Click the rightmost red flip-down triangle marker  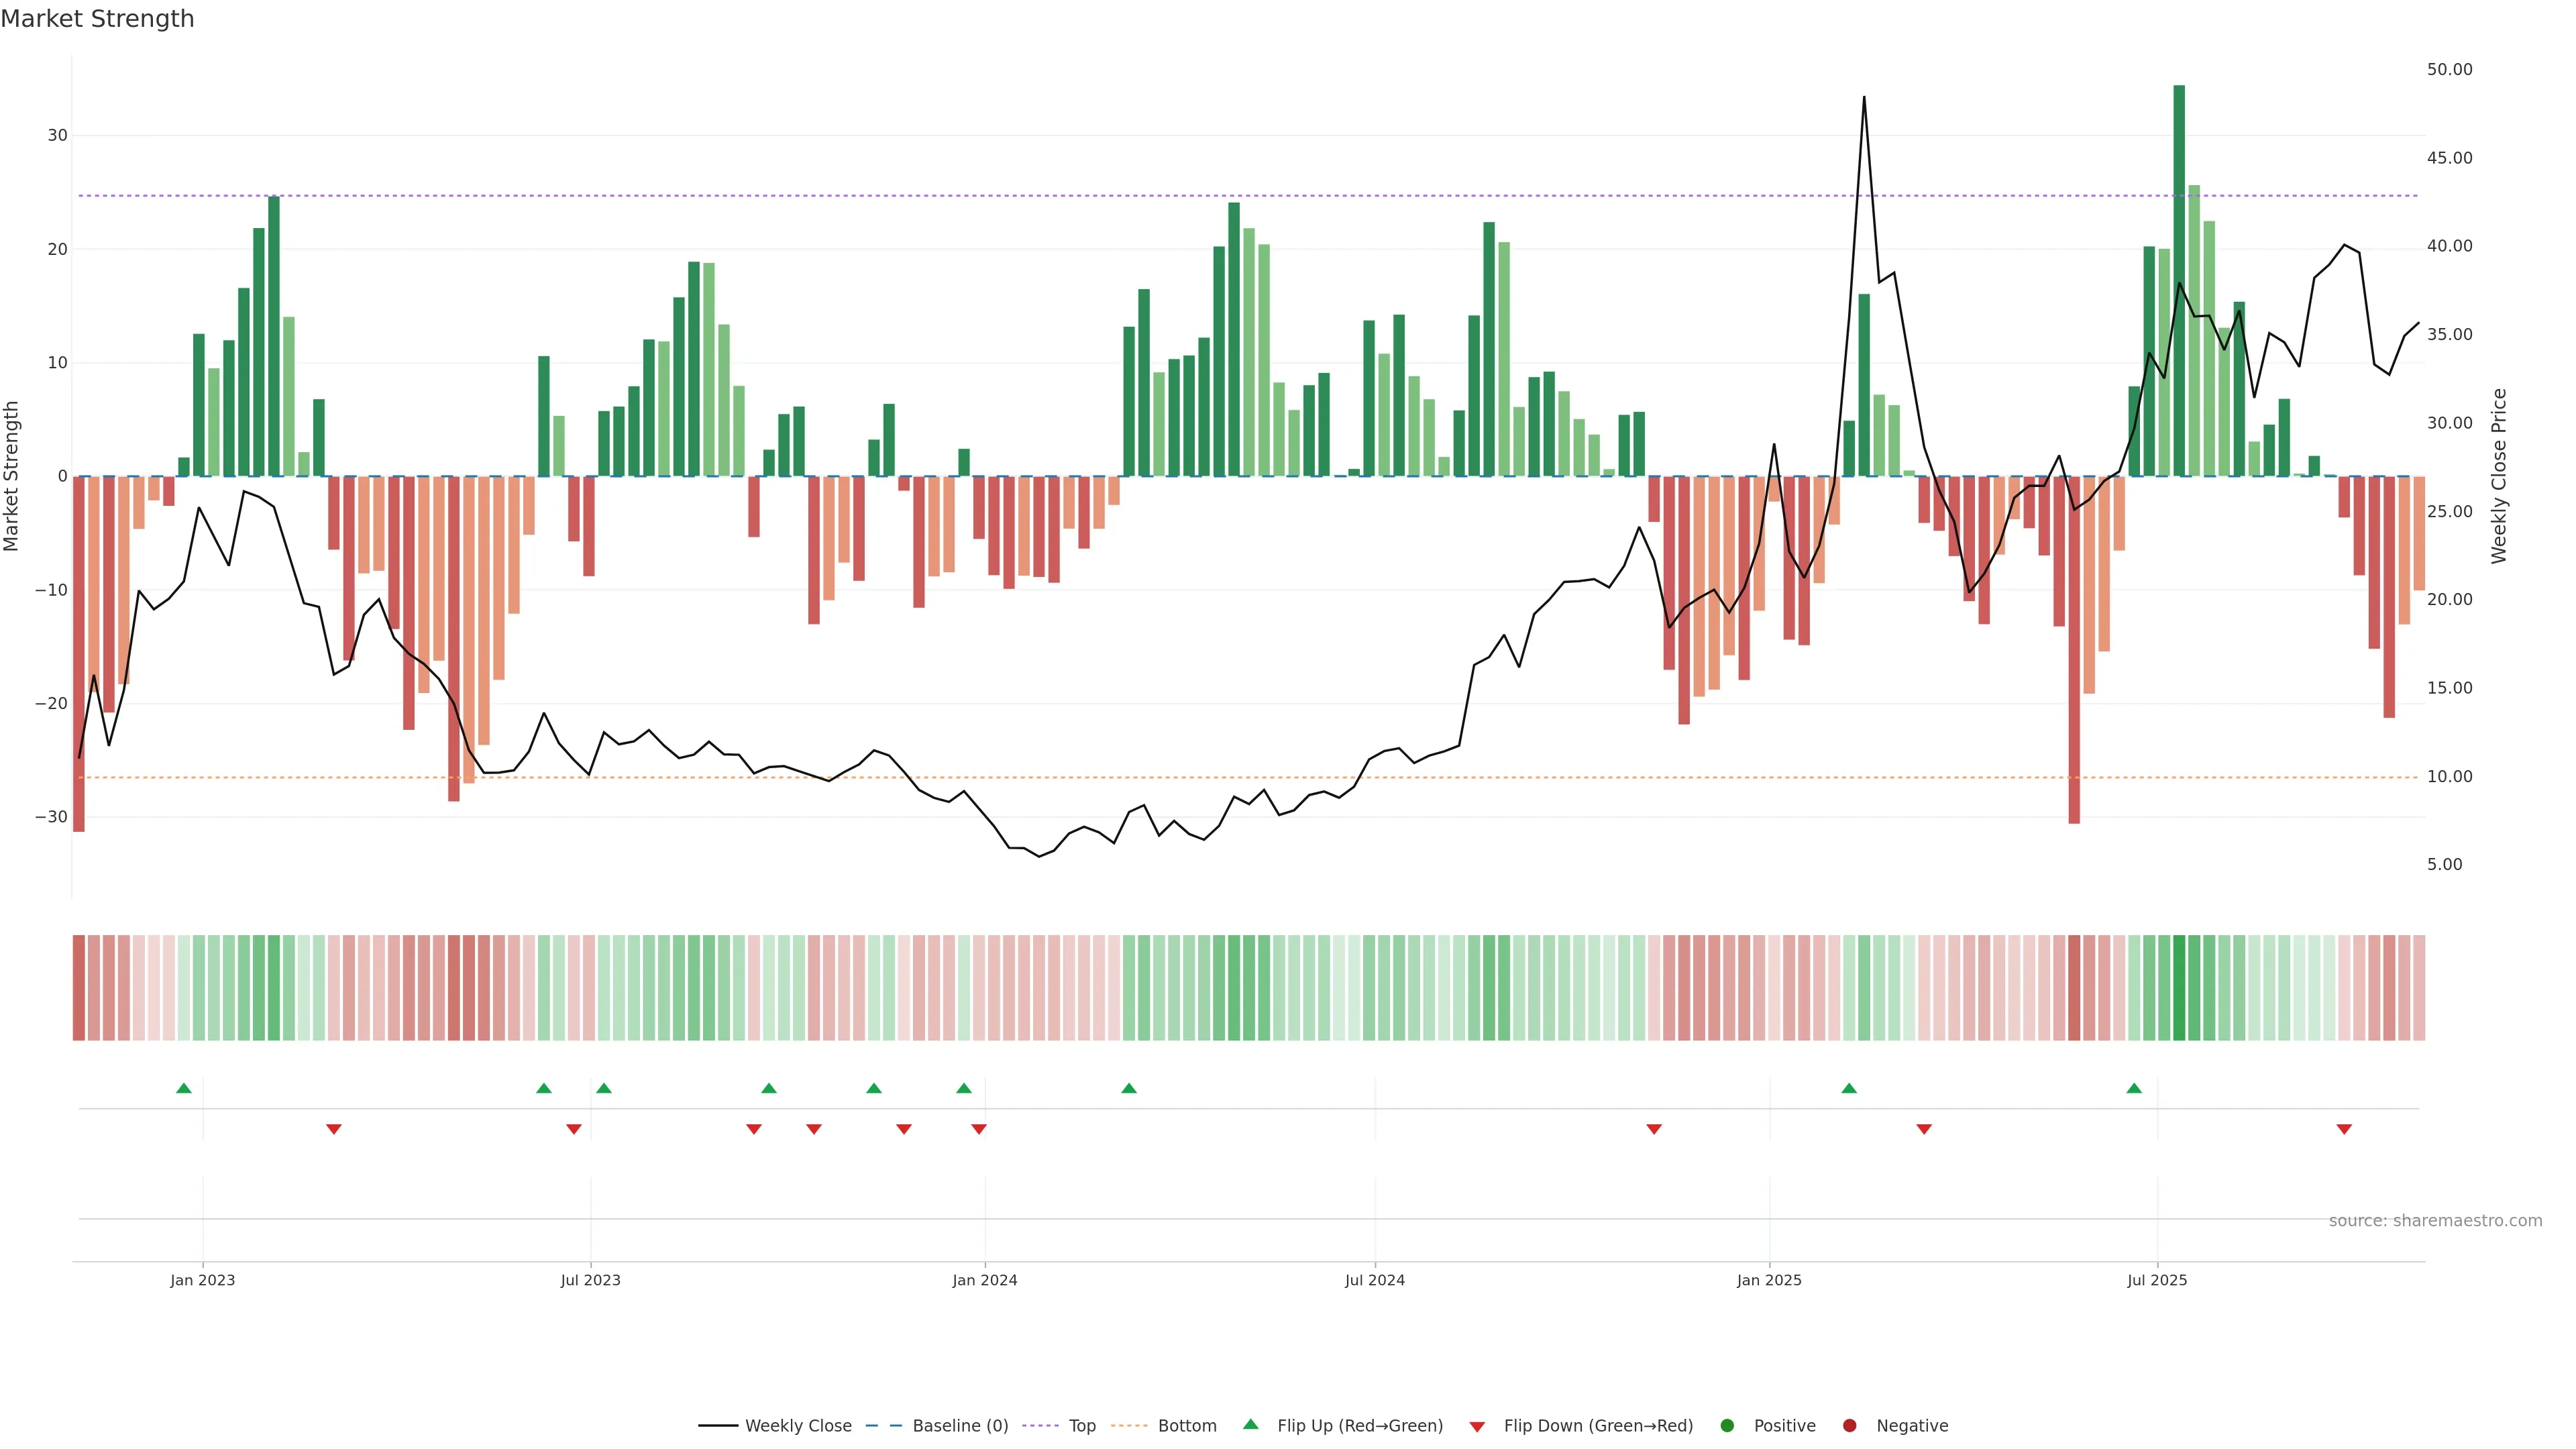[x=2344, y=1129]
